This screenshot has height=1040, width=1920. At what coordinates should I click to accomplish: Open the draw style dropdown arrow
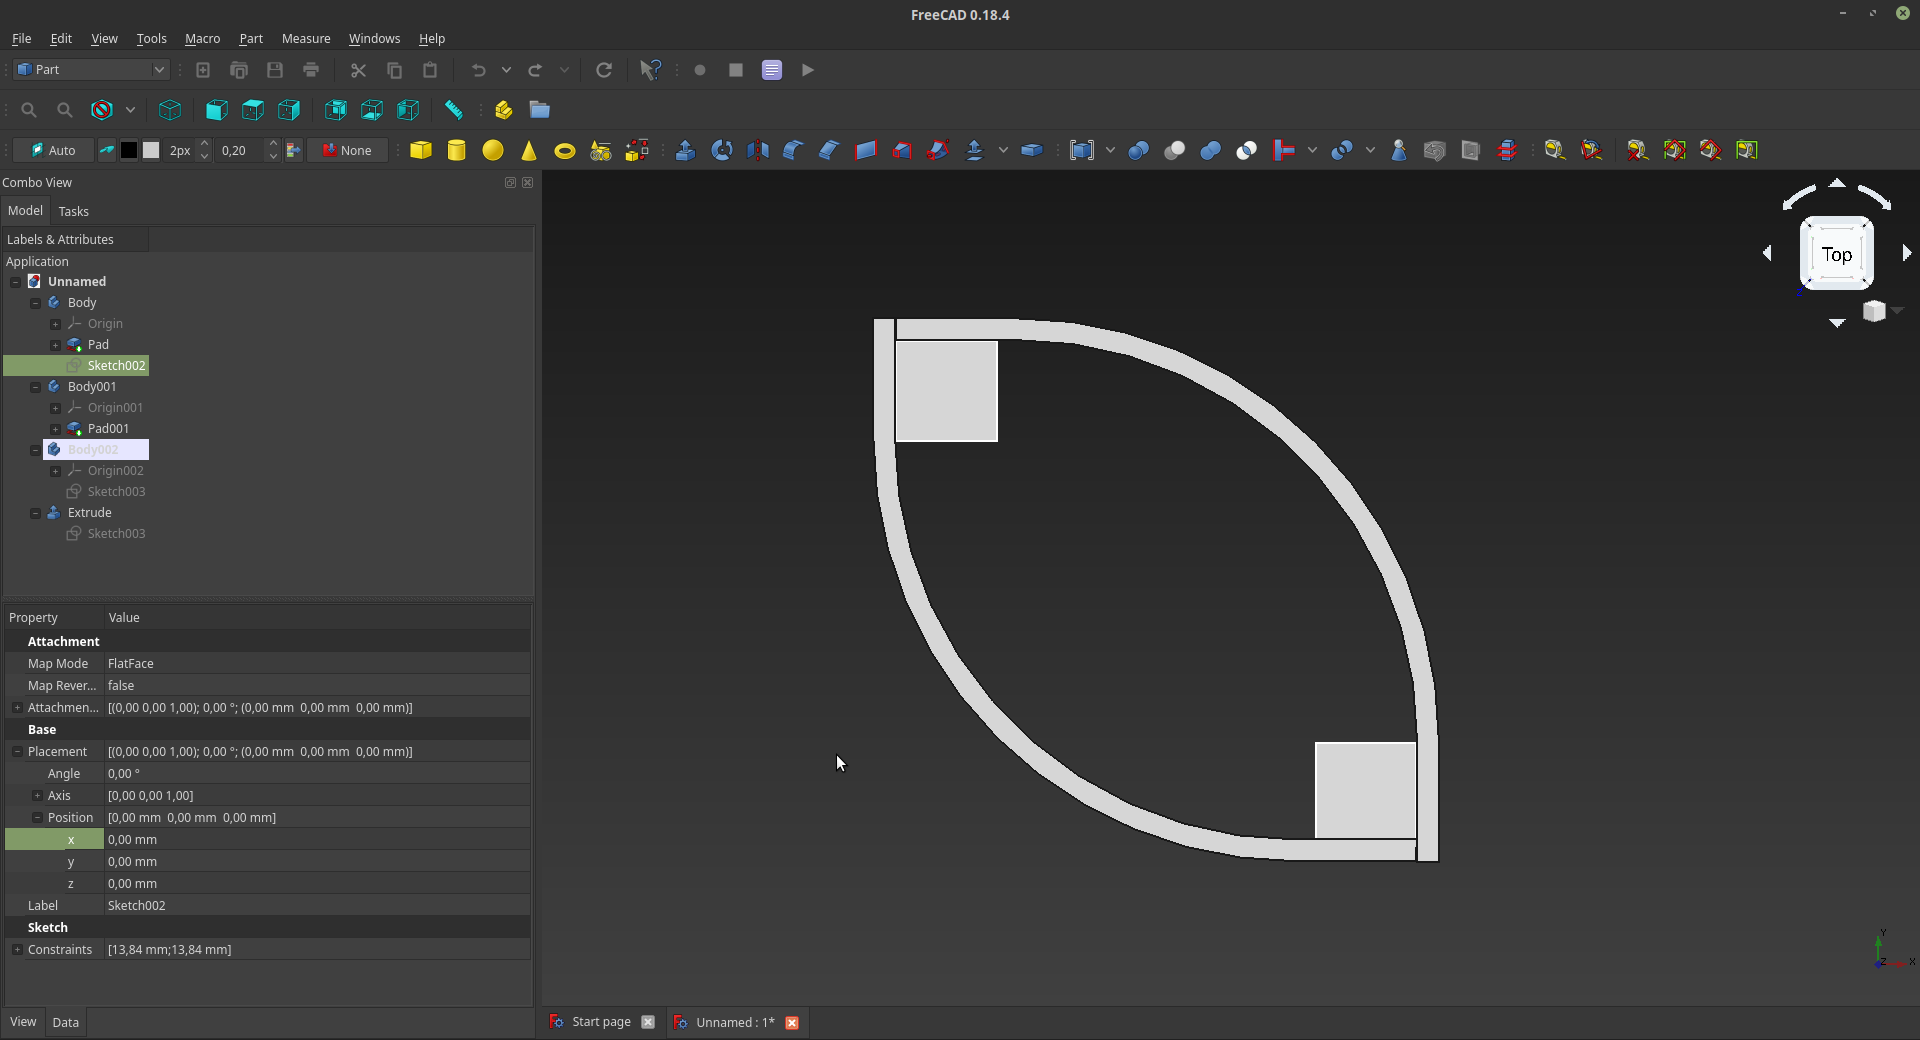click(x=130, y=110)
